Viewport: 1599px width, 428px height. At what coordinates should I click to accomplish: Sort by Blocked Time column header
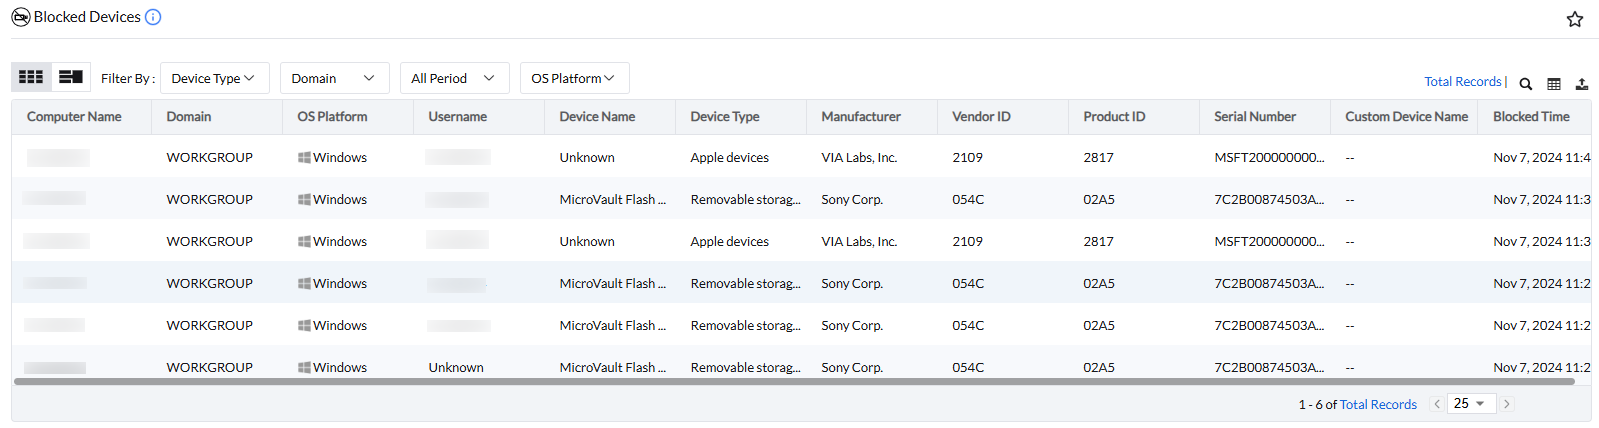coord(1531,117)
